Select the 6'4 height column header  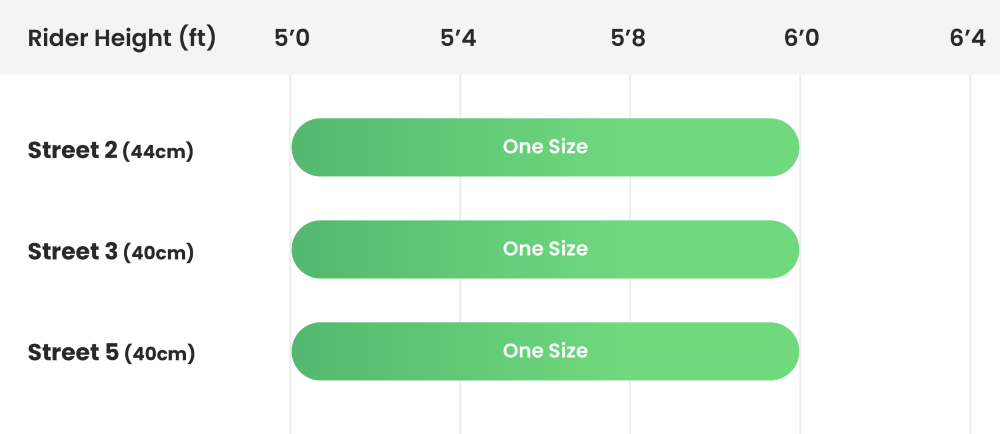tap(968, 39)
